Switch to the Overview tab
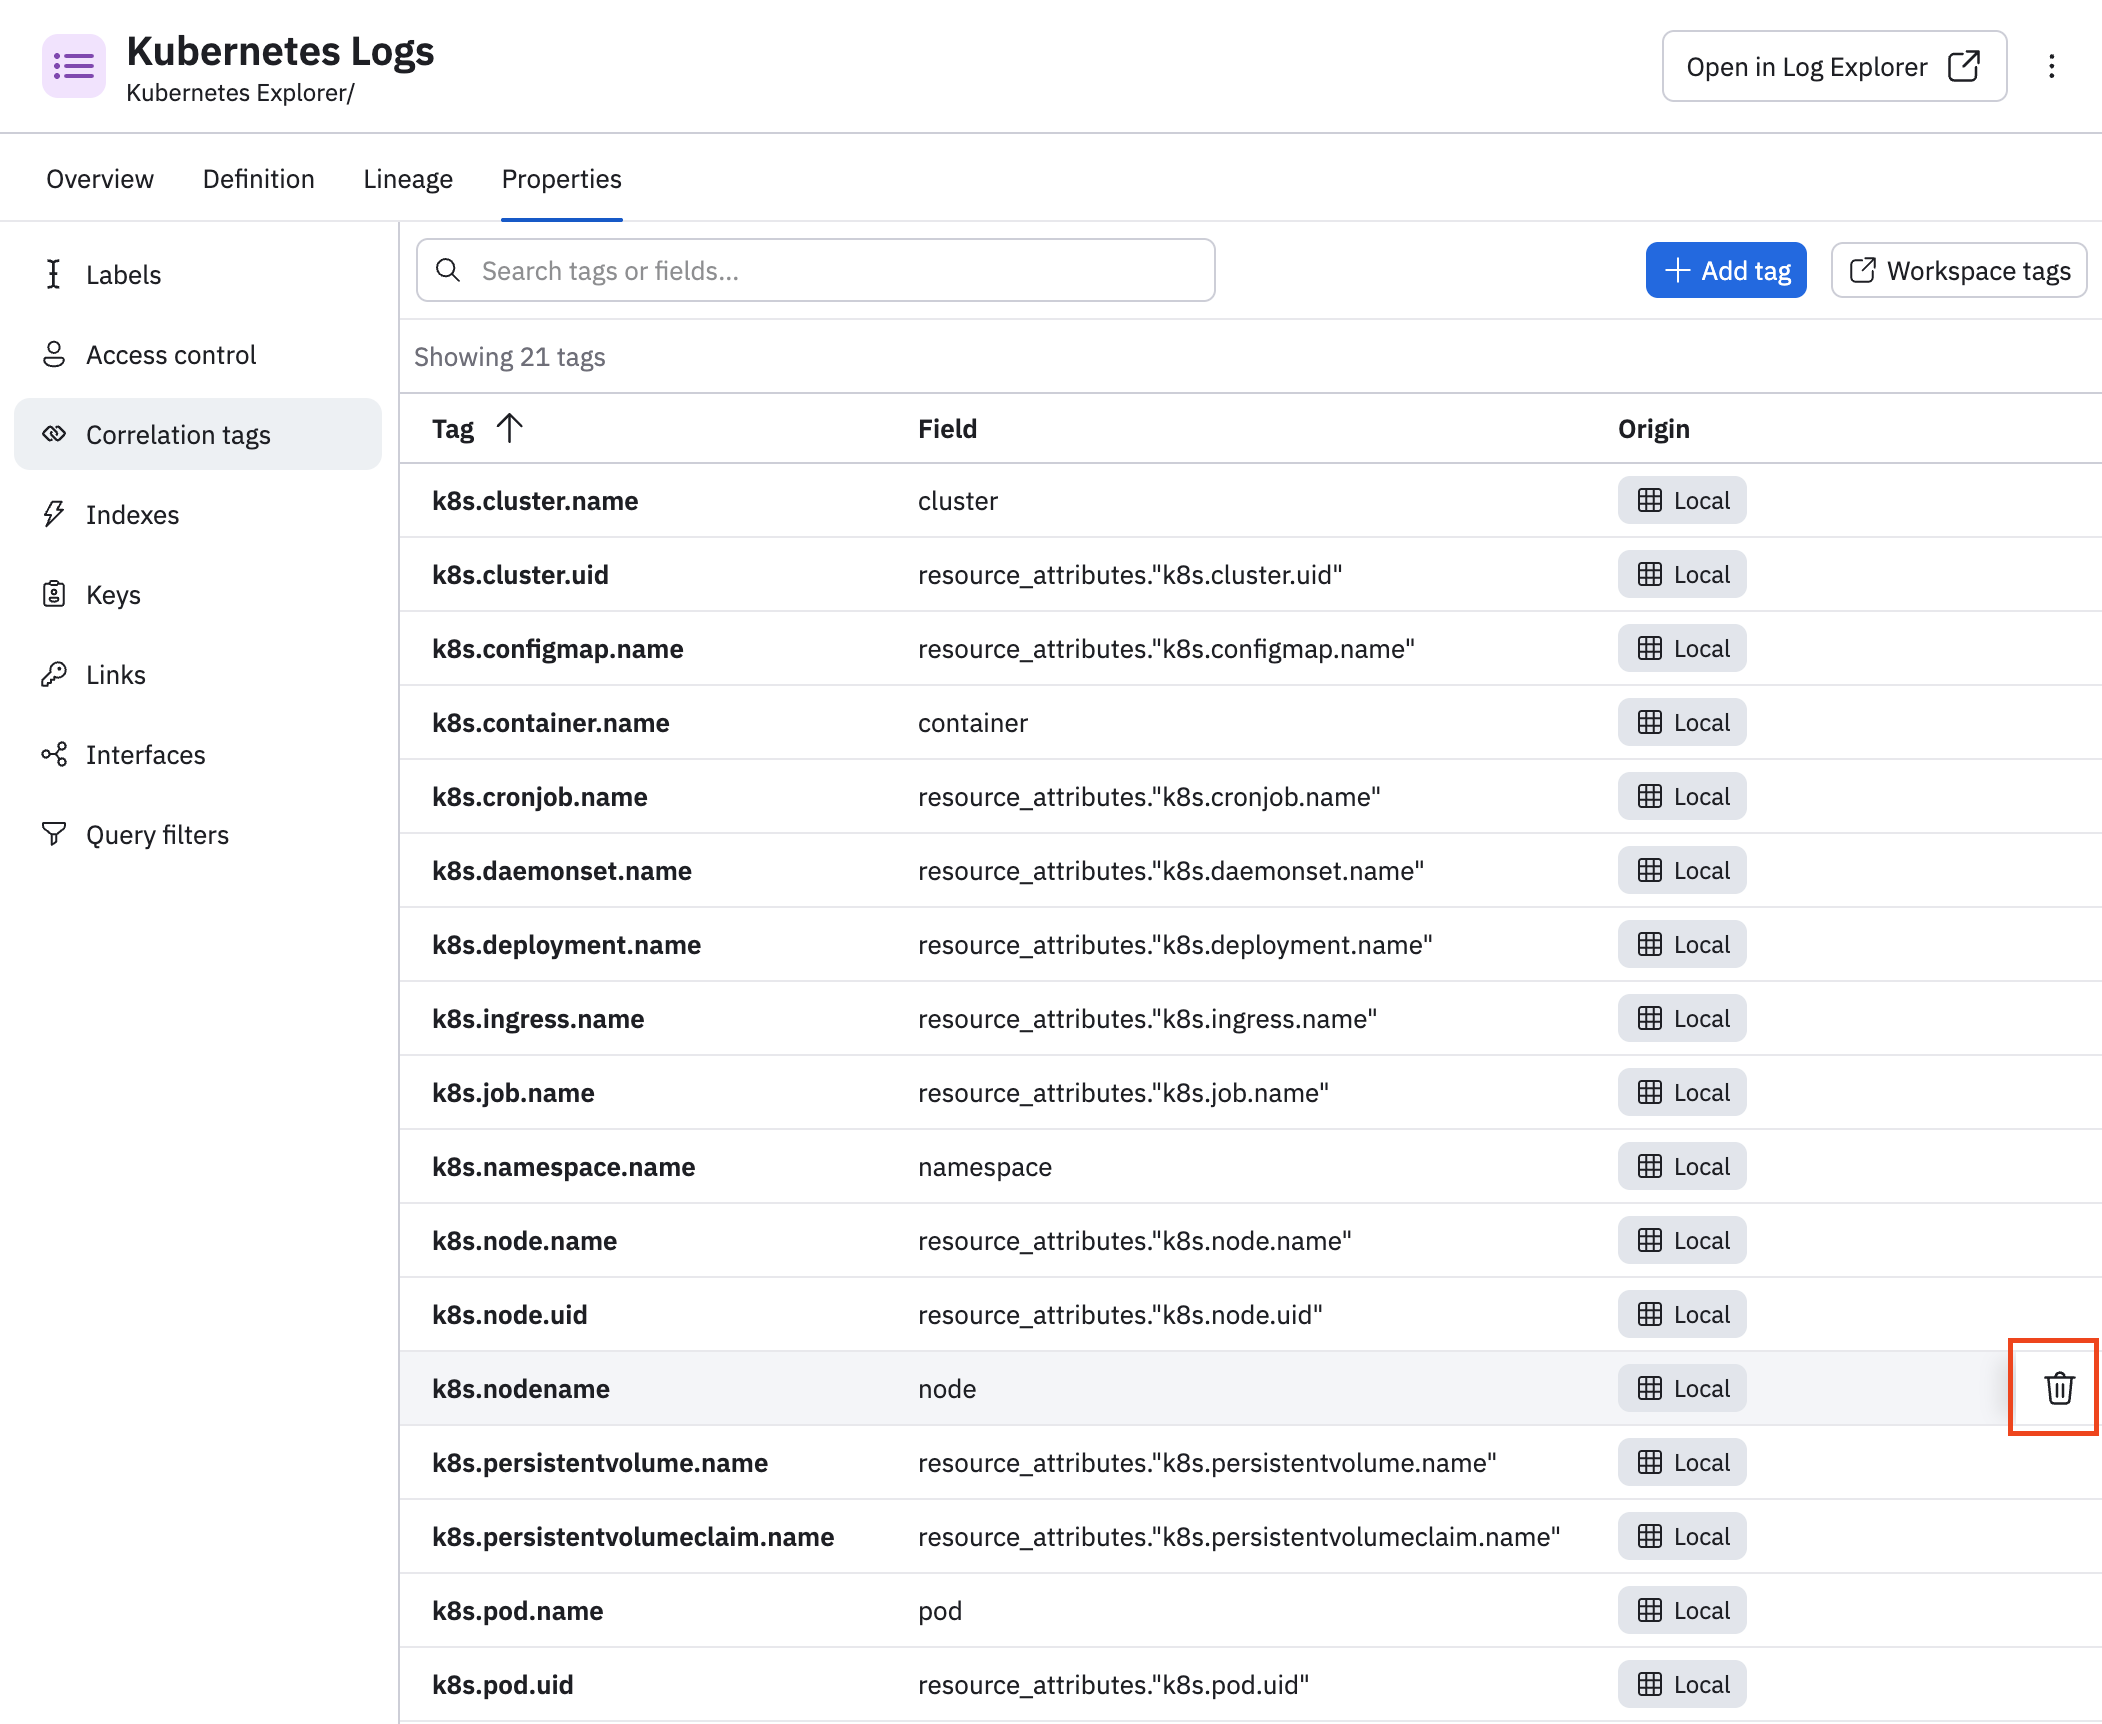The image size is (2102, 1724). (x=100, y=179)
